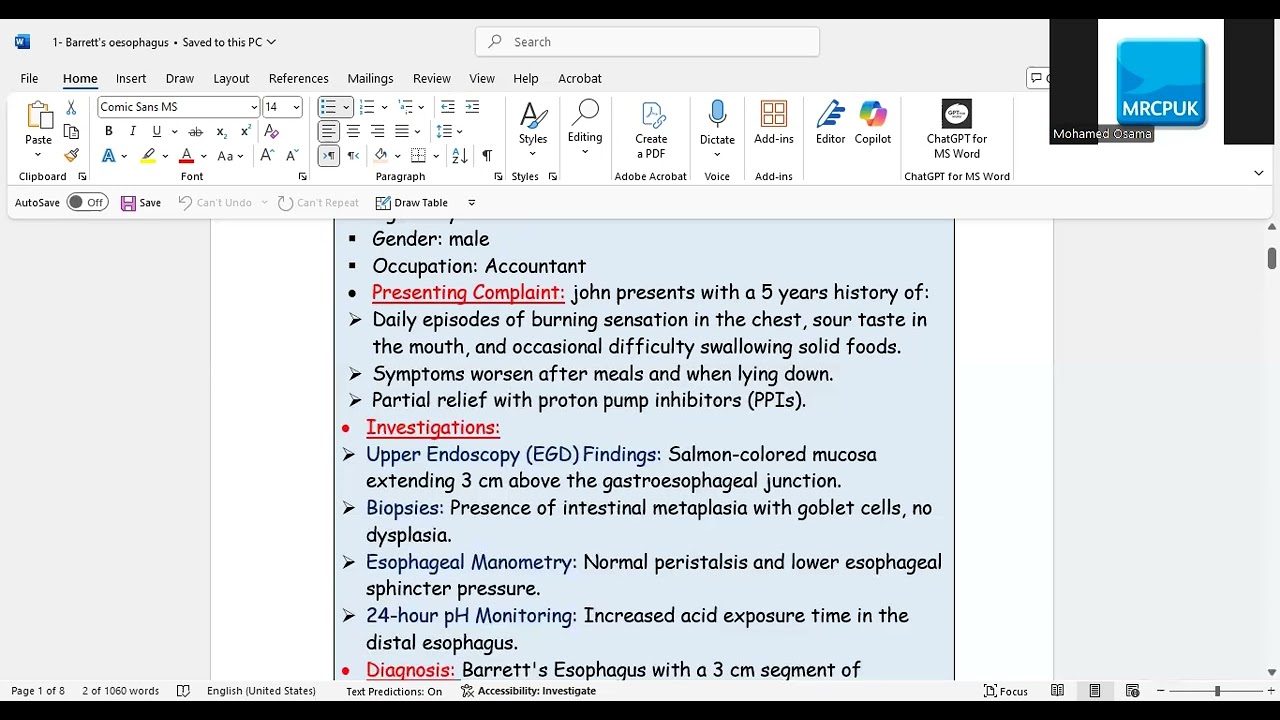
Task: Toggle Underline formatting
Action: (x=156, y=131)
